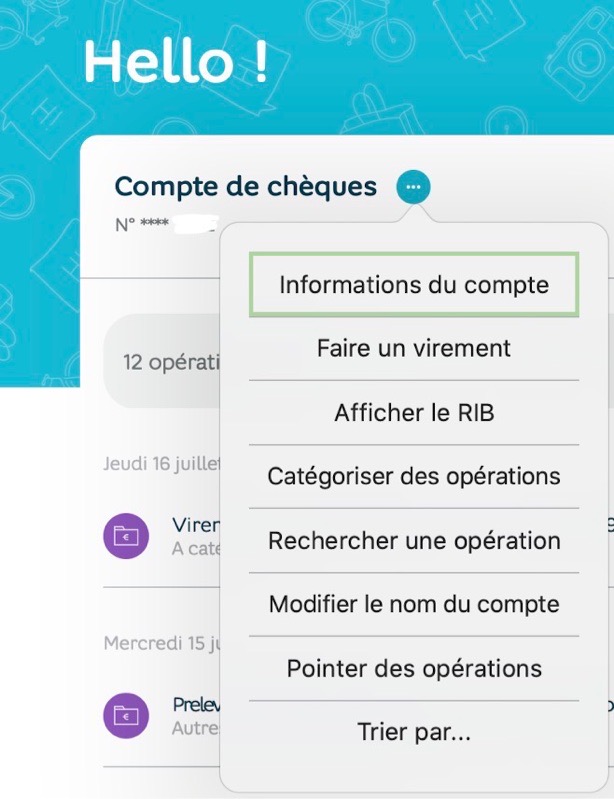Choose Modifier le nom du compte
This screenshot has height=799, width=614.
click(413, 605)
